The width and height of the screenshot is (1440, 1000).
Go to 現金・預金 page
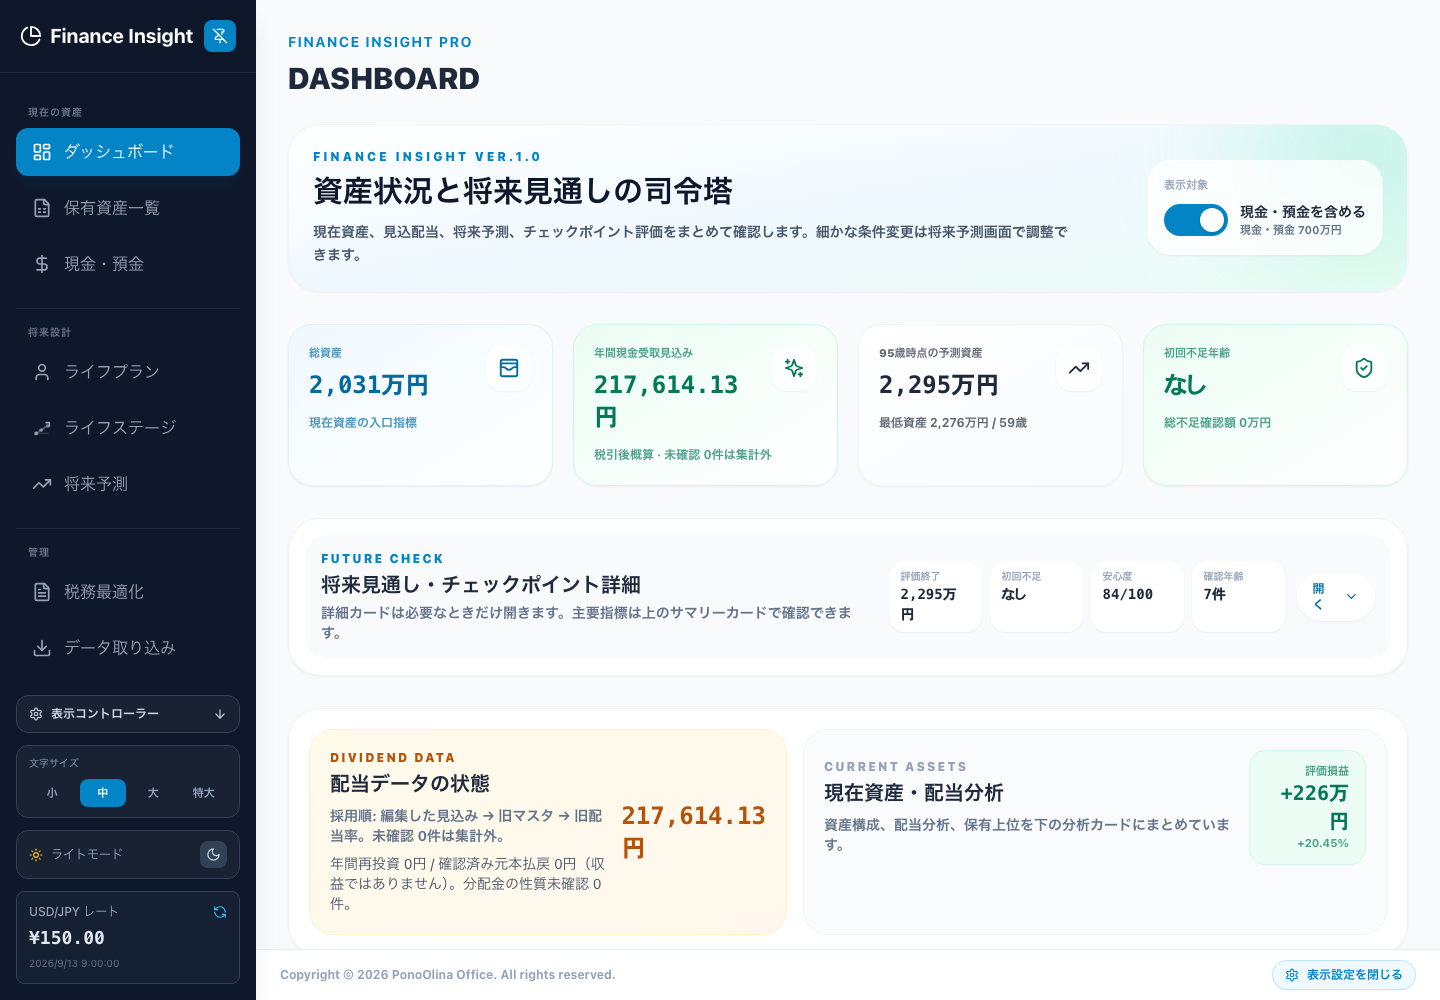[x=128, y=264]
